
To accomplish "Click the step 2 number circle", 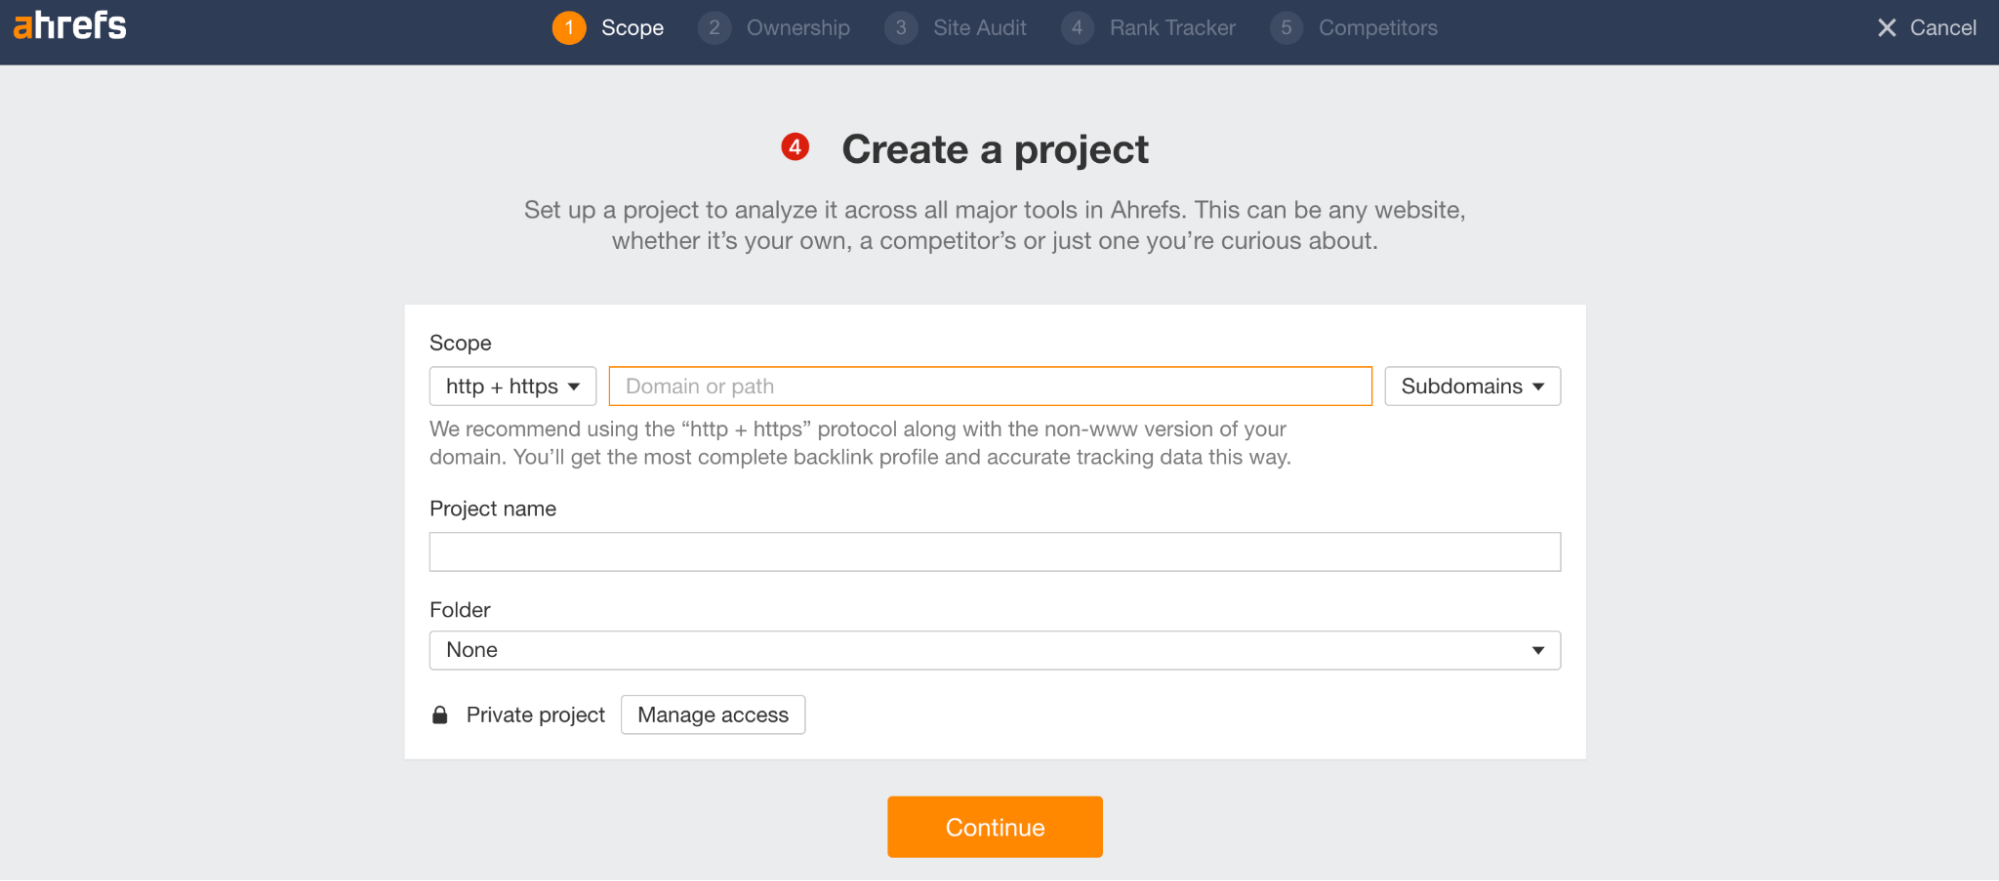I will pyautogui.click(x=714, y=28).
